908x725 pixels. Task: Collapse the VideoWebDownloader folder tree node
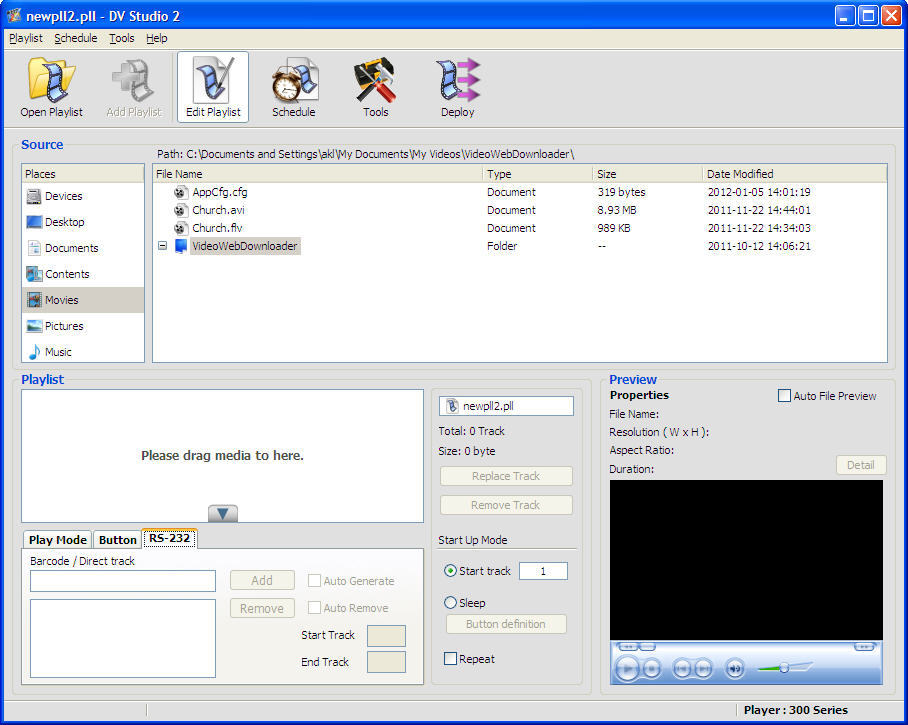pos(163,246)
